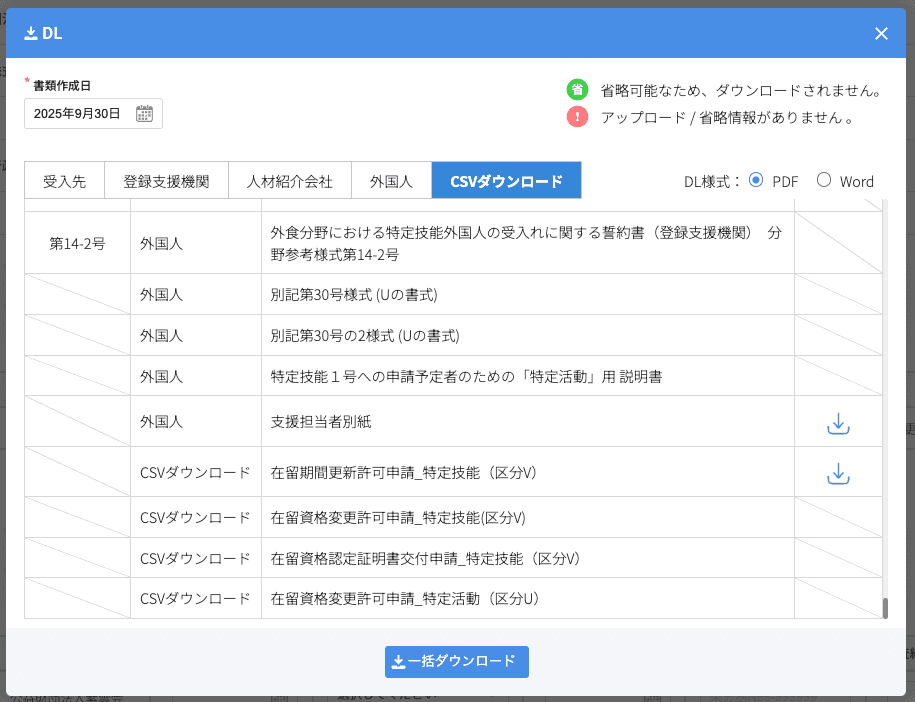Select the CSVダウンロード tab

[506, 180]
